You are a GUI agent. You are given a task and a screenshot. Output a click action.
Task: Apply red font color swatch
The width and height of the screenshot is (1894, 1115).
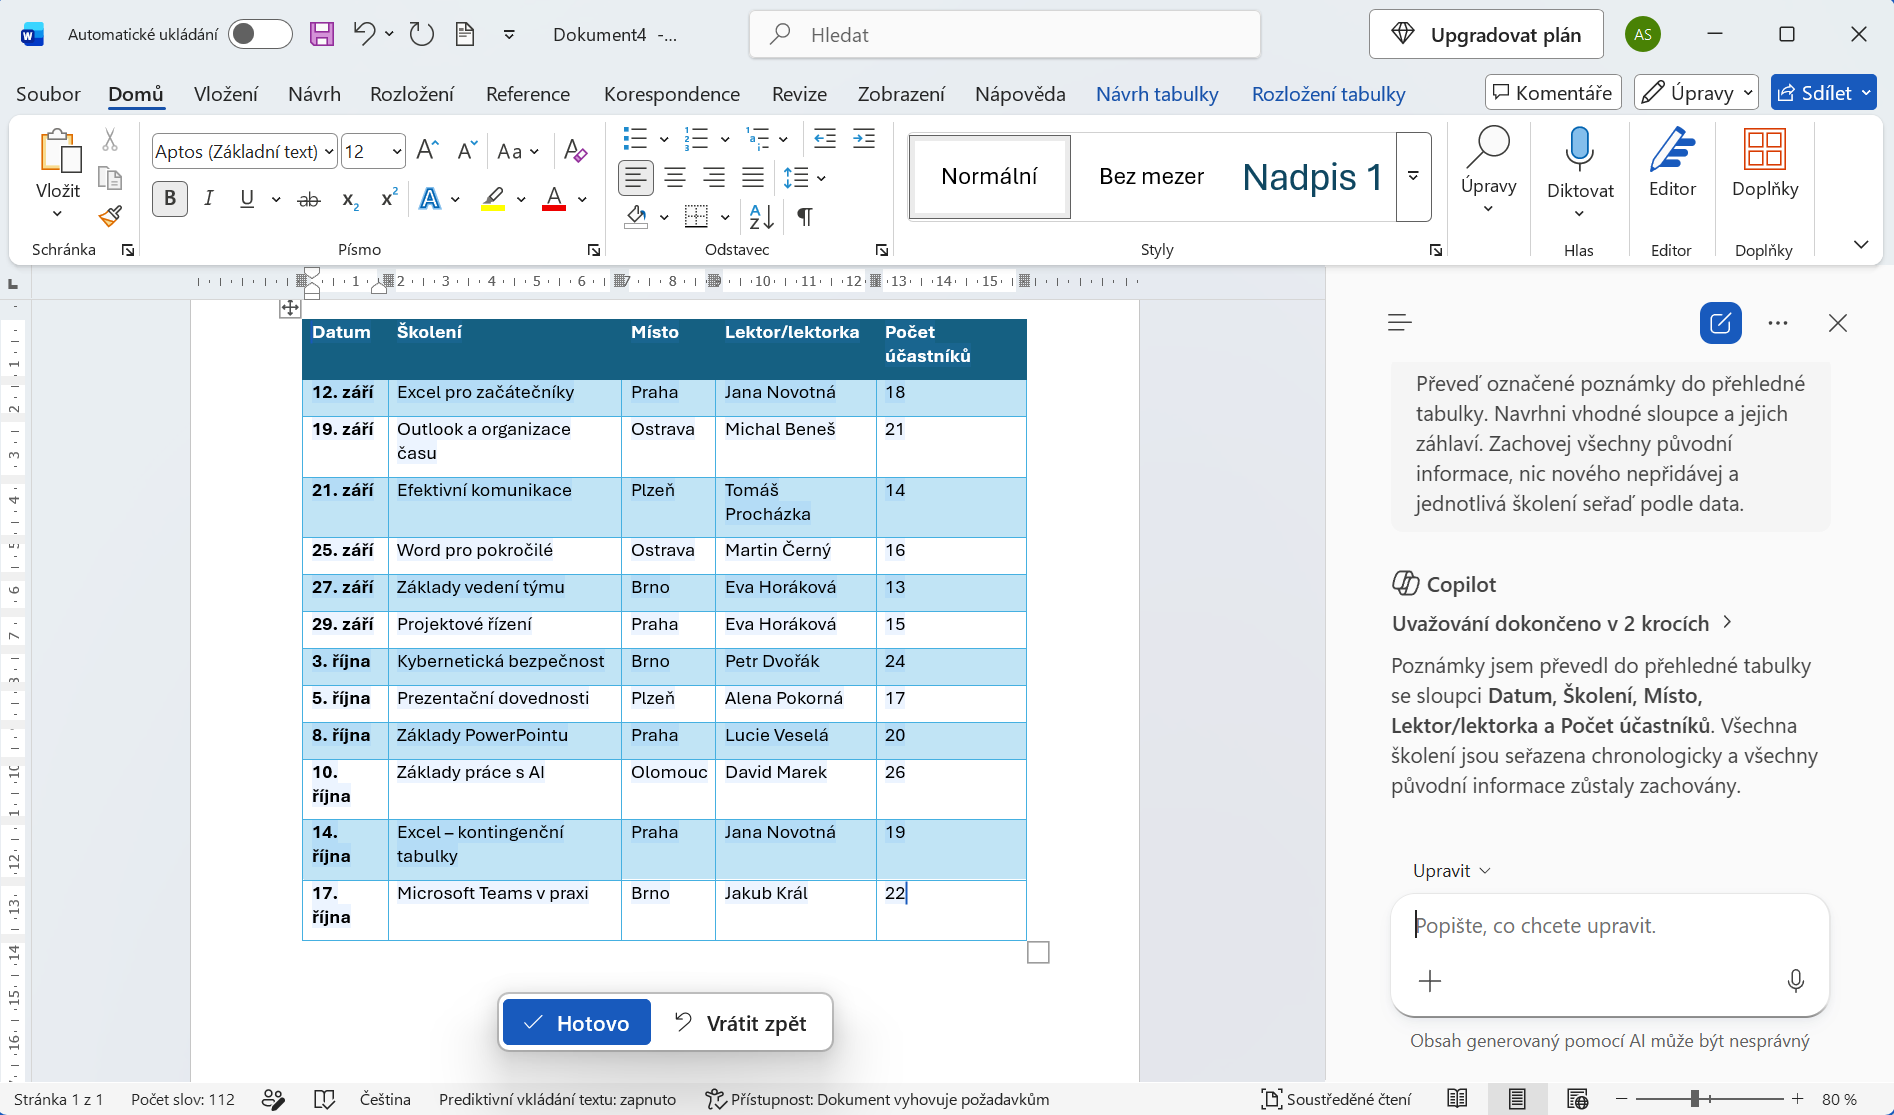pos(554,199)
